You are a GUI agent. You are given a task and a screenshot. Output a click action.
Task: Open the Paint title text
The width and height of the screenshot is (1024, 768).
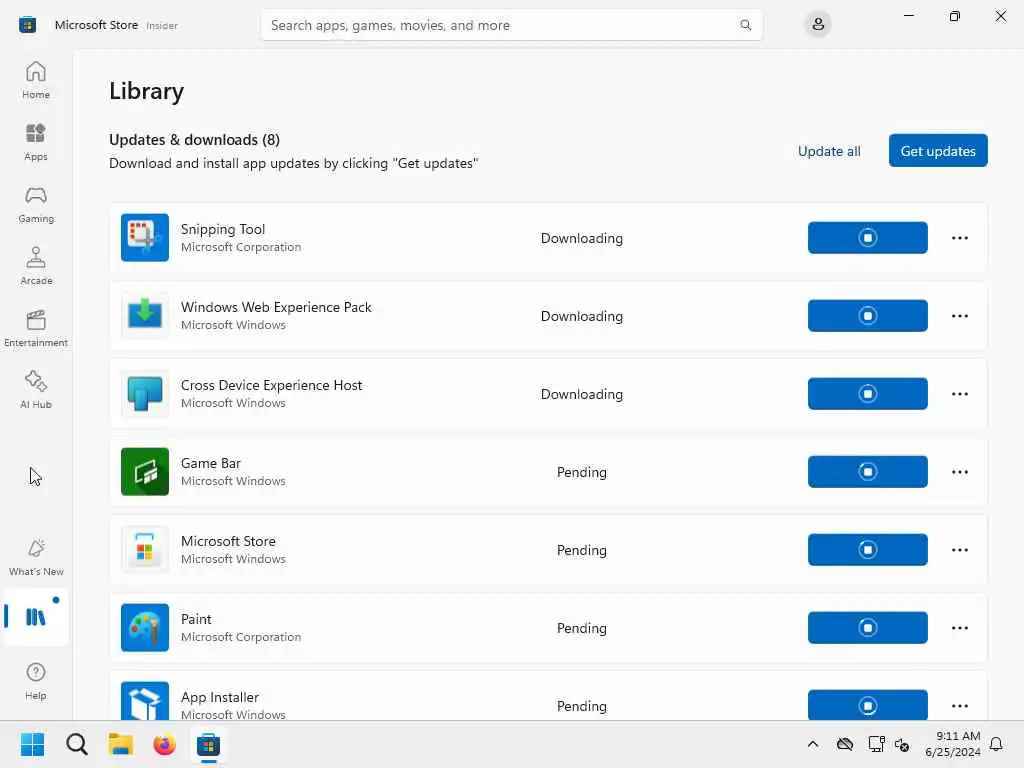(x=196, y=619)
